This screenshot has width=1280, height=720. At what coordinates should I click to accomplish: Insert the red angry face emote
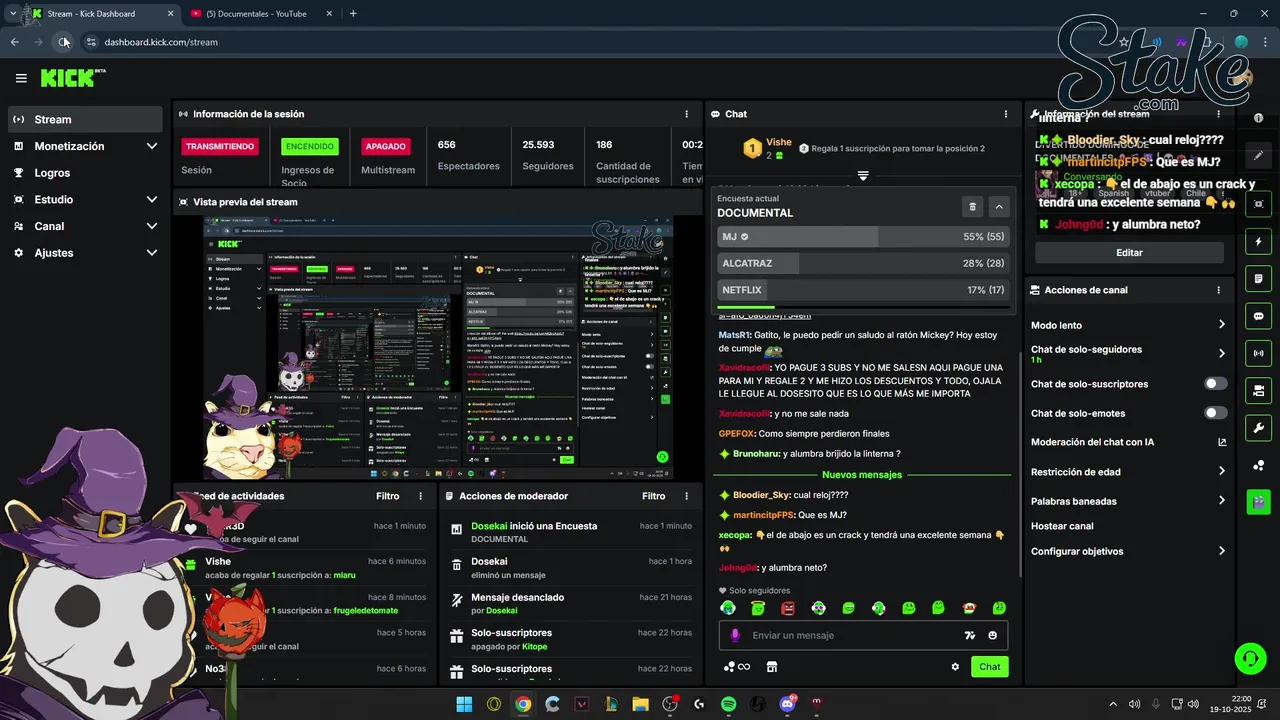pyautogui.click(x=788, y=608)
